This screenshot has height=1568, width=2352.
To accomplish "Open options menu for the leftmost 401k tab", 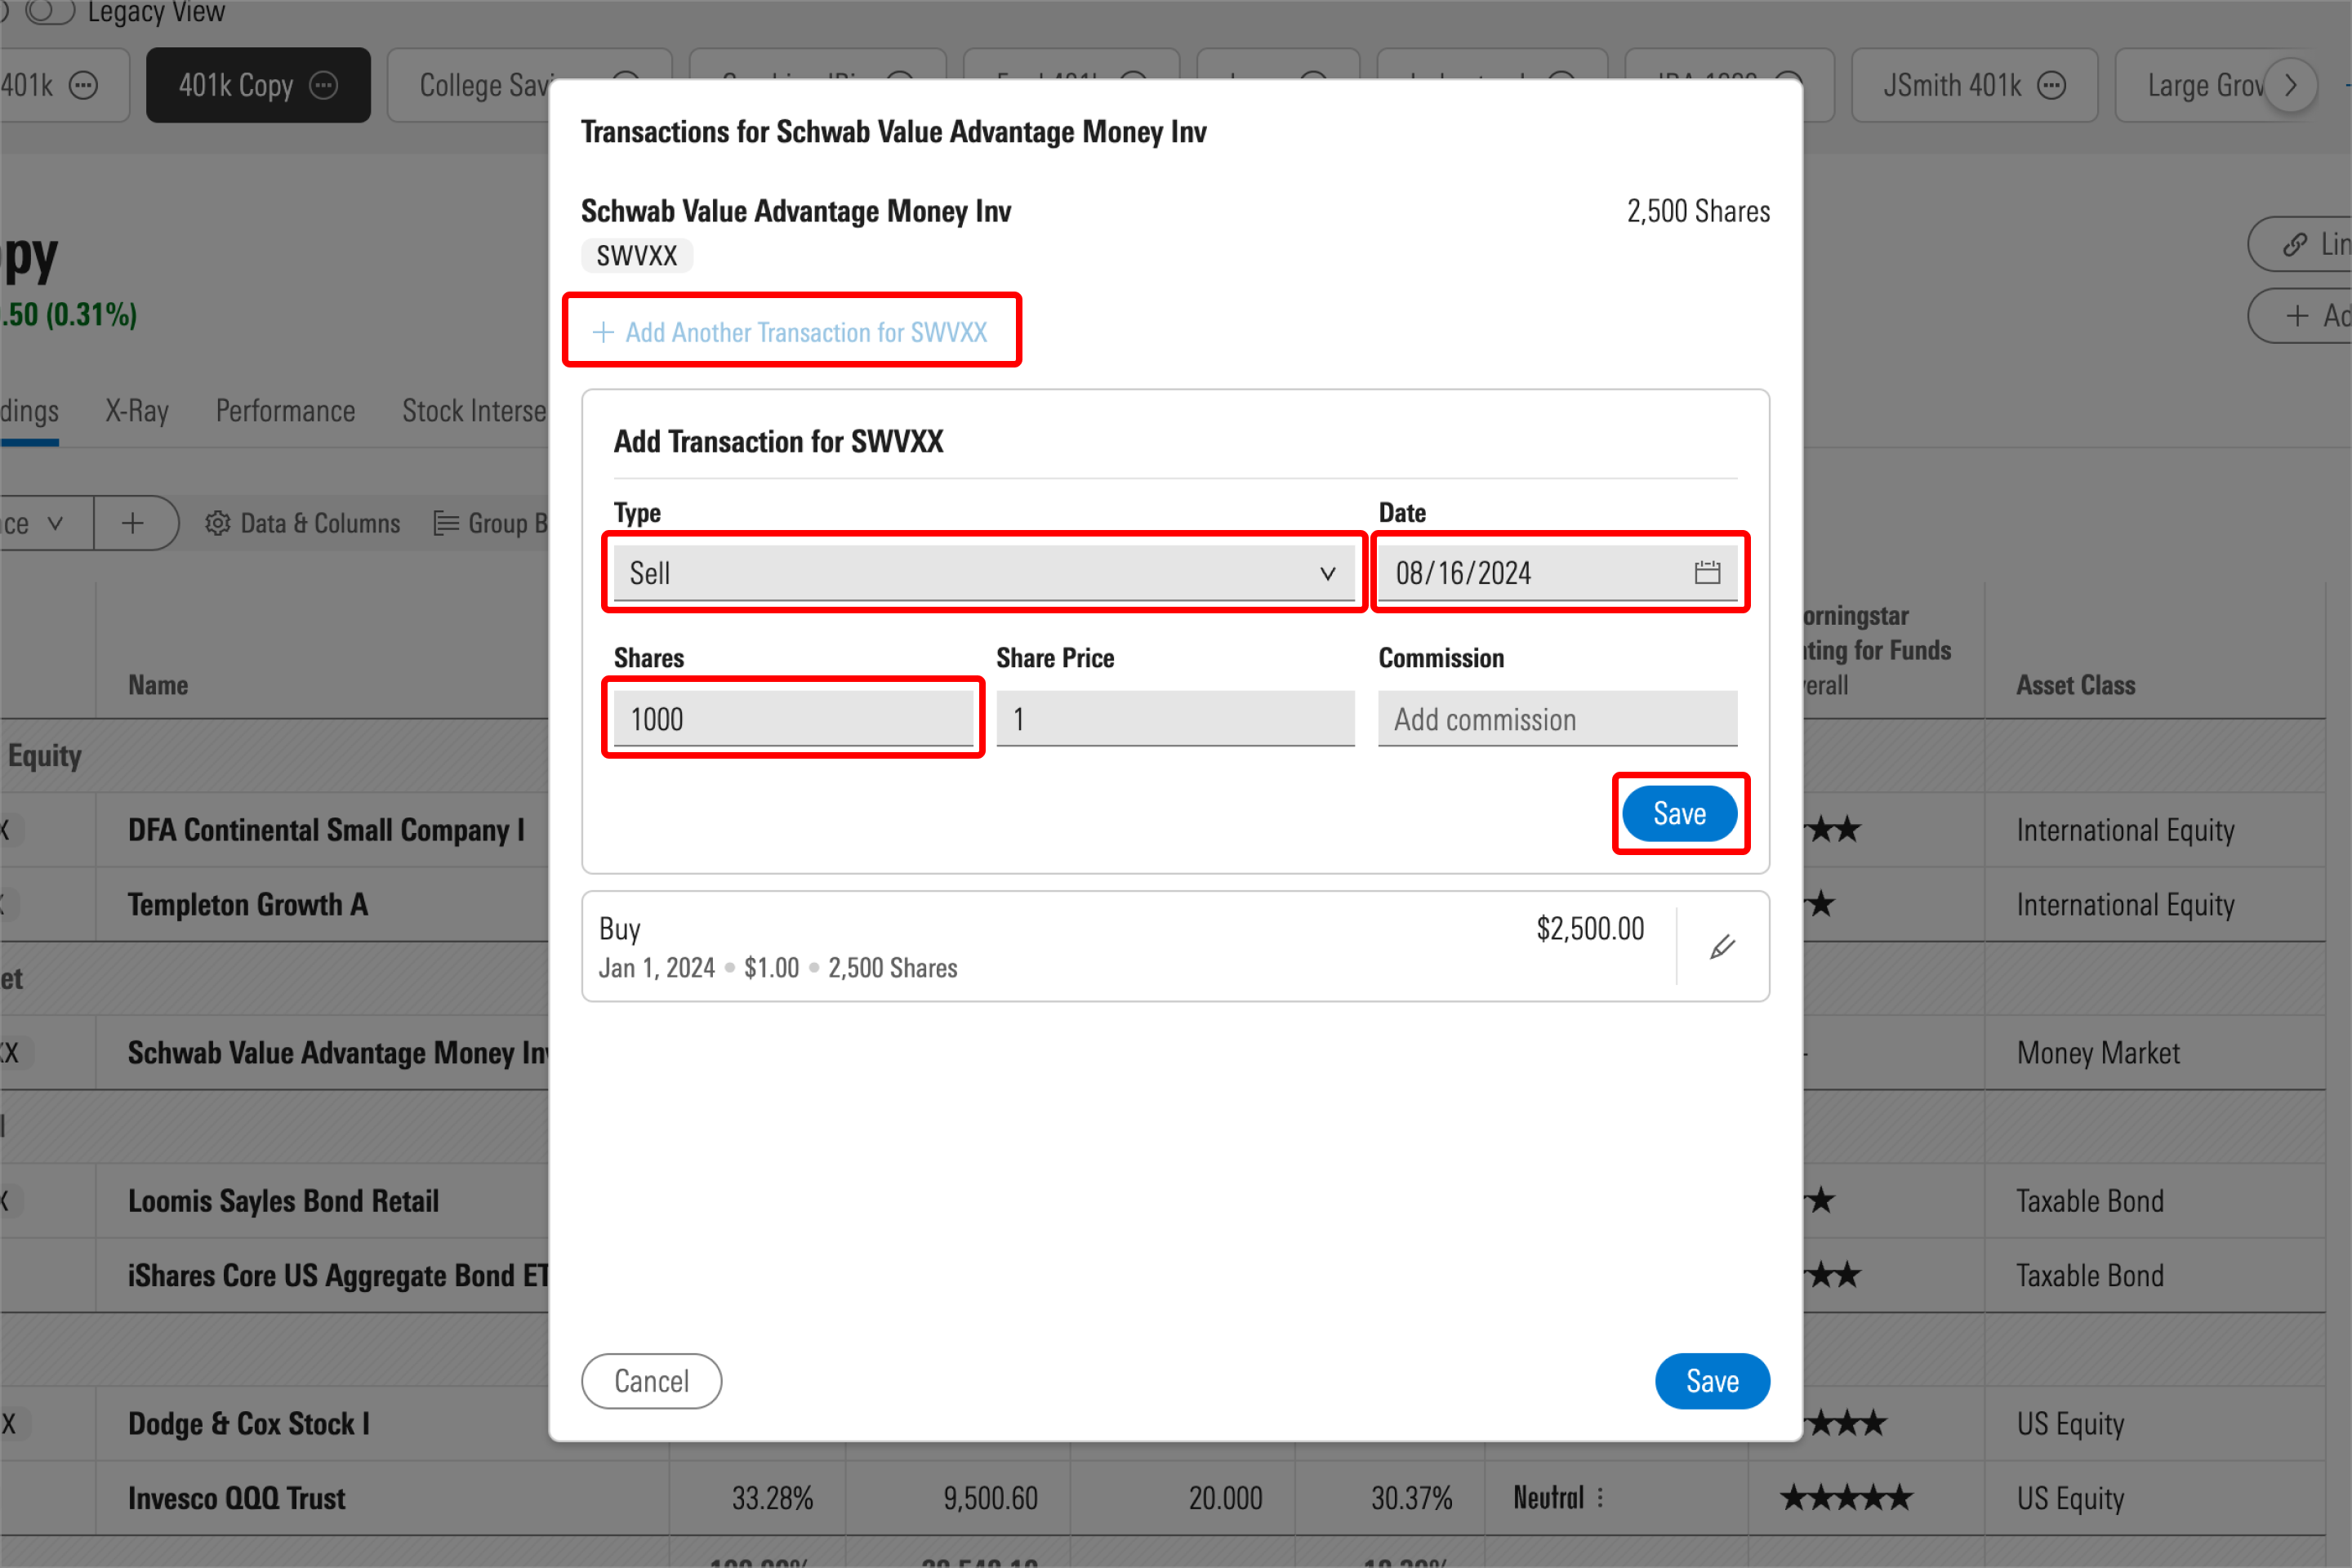I will click(84, 85).
